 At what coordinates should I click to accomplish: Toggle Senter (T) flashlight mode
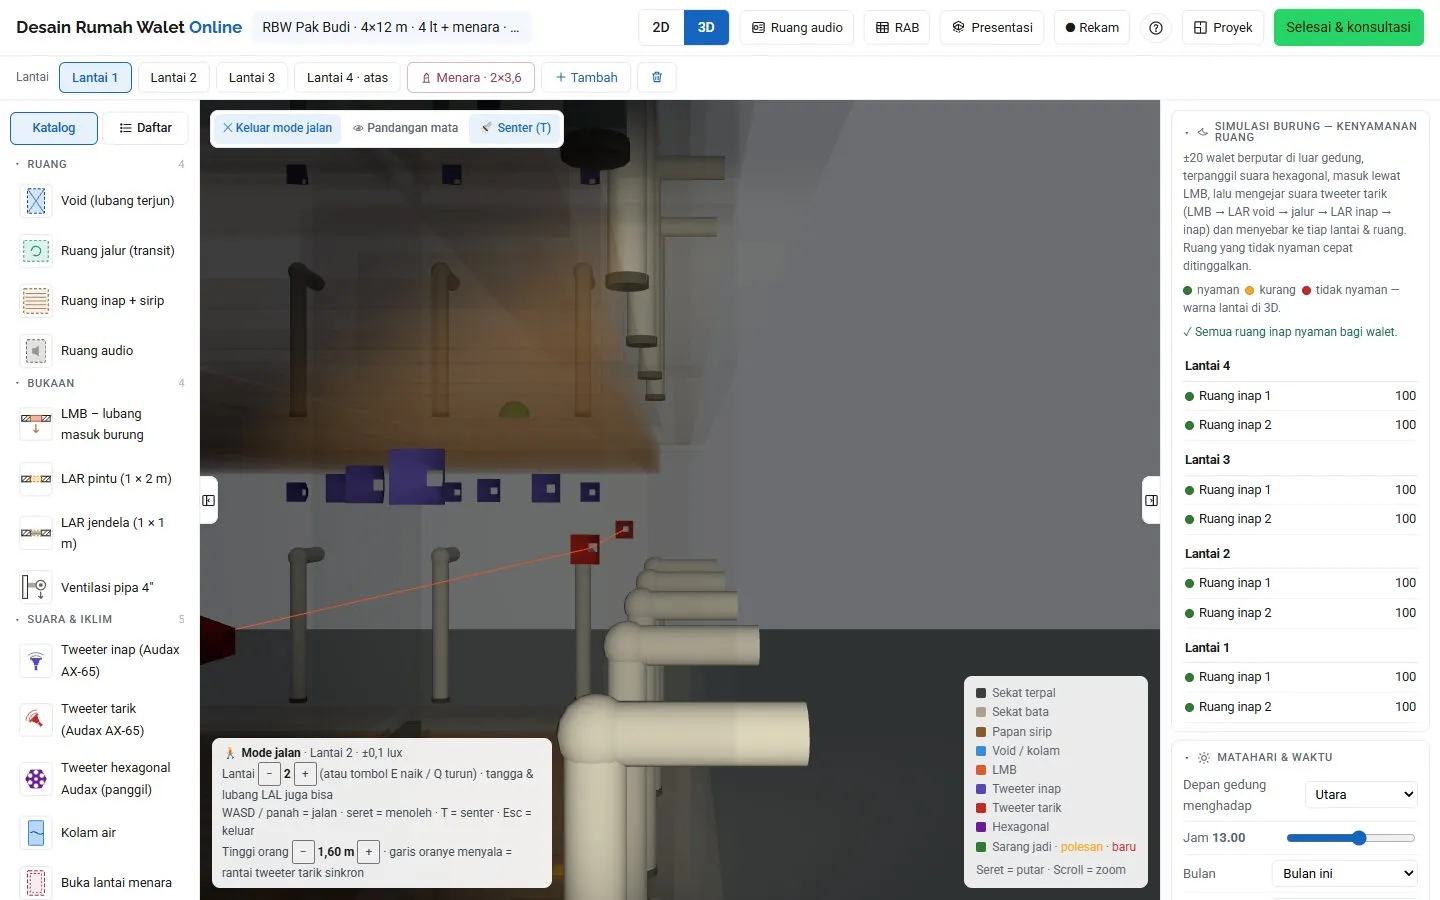[x=515, y=128]
